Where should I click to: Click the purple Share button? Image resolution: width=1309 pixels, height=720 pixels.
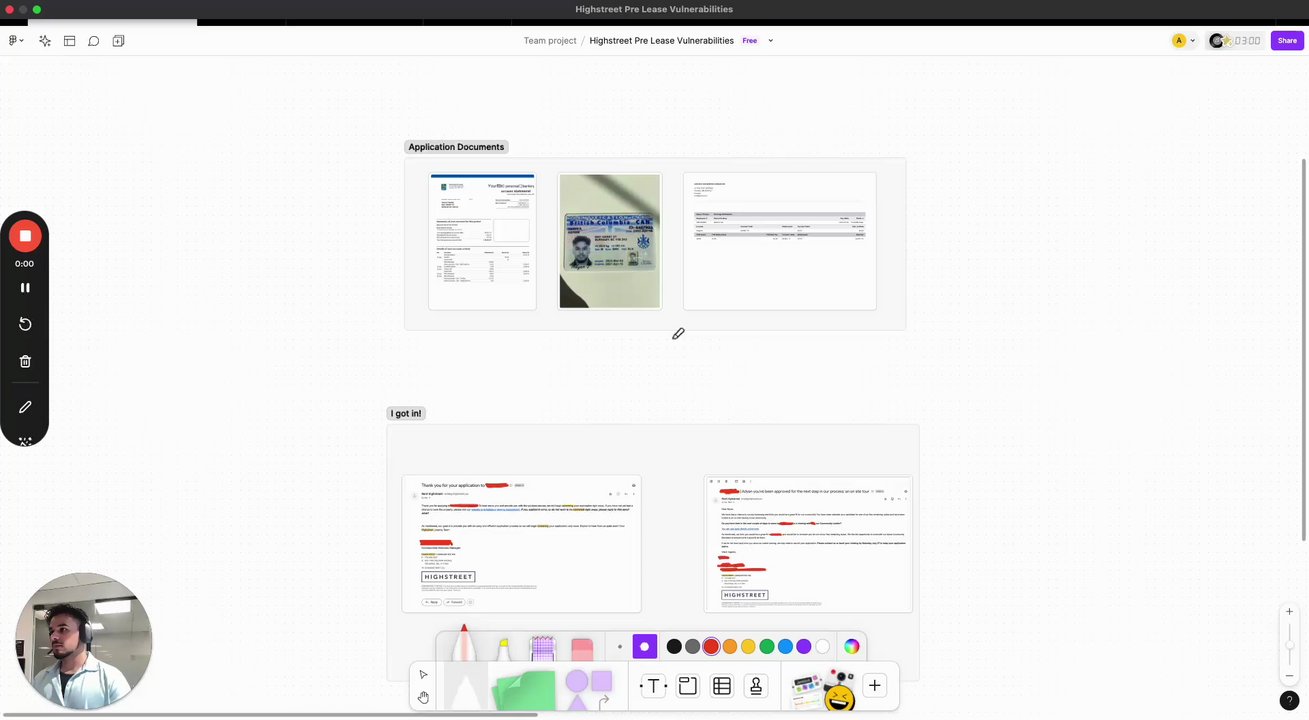point(1287,41)
